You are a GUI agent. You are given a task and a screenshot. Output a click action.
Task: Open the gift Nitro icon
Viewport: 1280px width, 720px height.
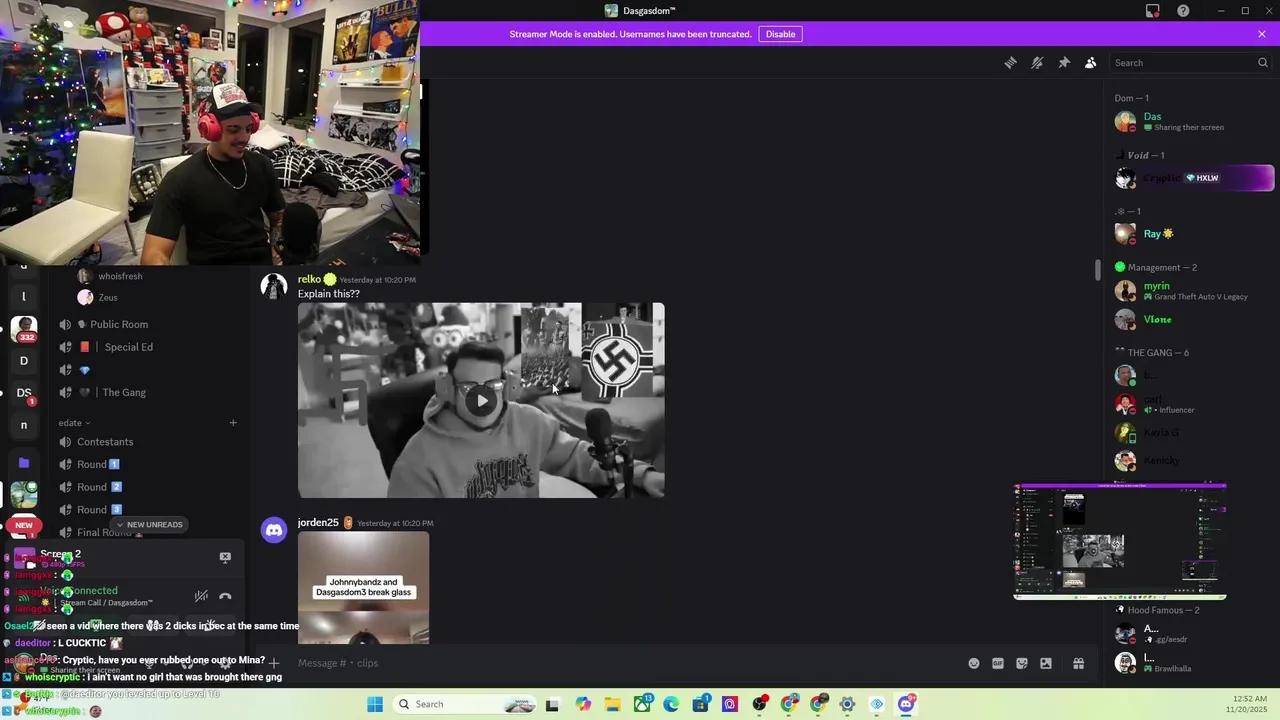pyautogui.click(x=1078, y=663)
